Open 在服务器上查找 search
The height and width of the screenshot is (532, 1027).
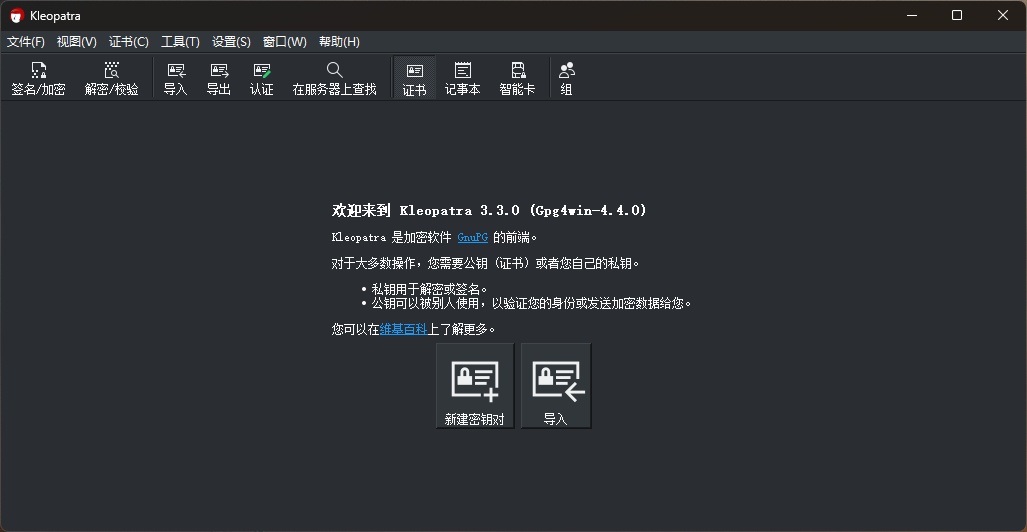point(334,79)
